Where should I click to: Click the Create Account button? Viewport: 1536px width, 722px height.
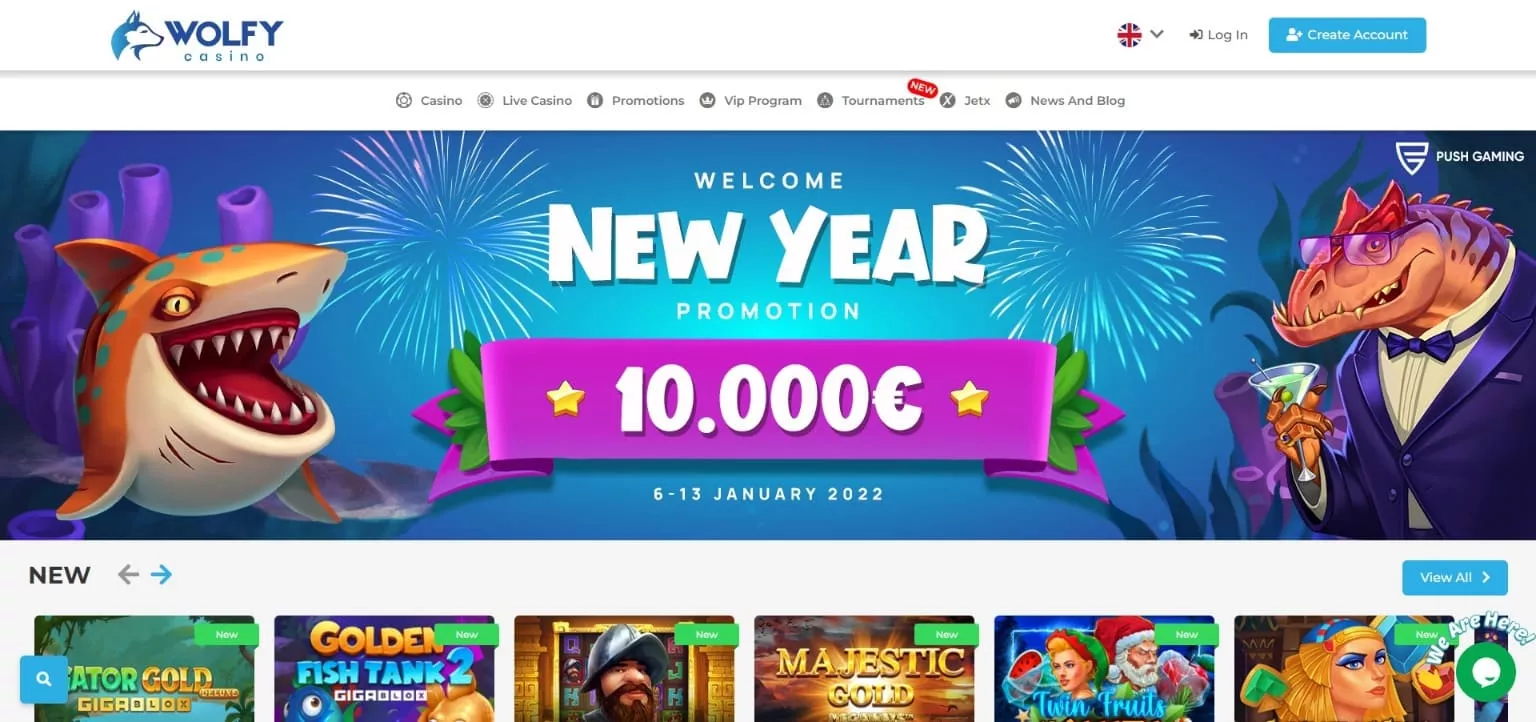1347,35
